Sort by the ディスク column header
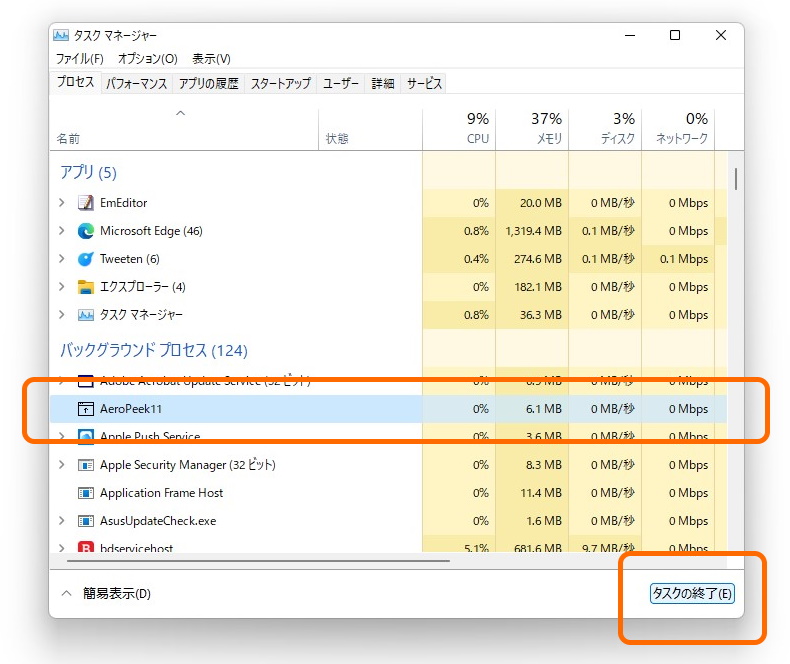This screenshot has height=664, width=790. [x=605, y=129]
